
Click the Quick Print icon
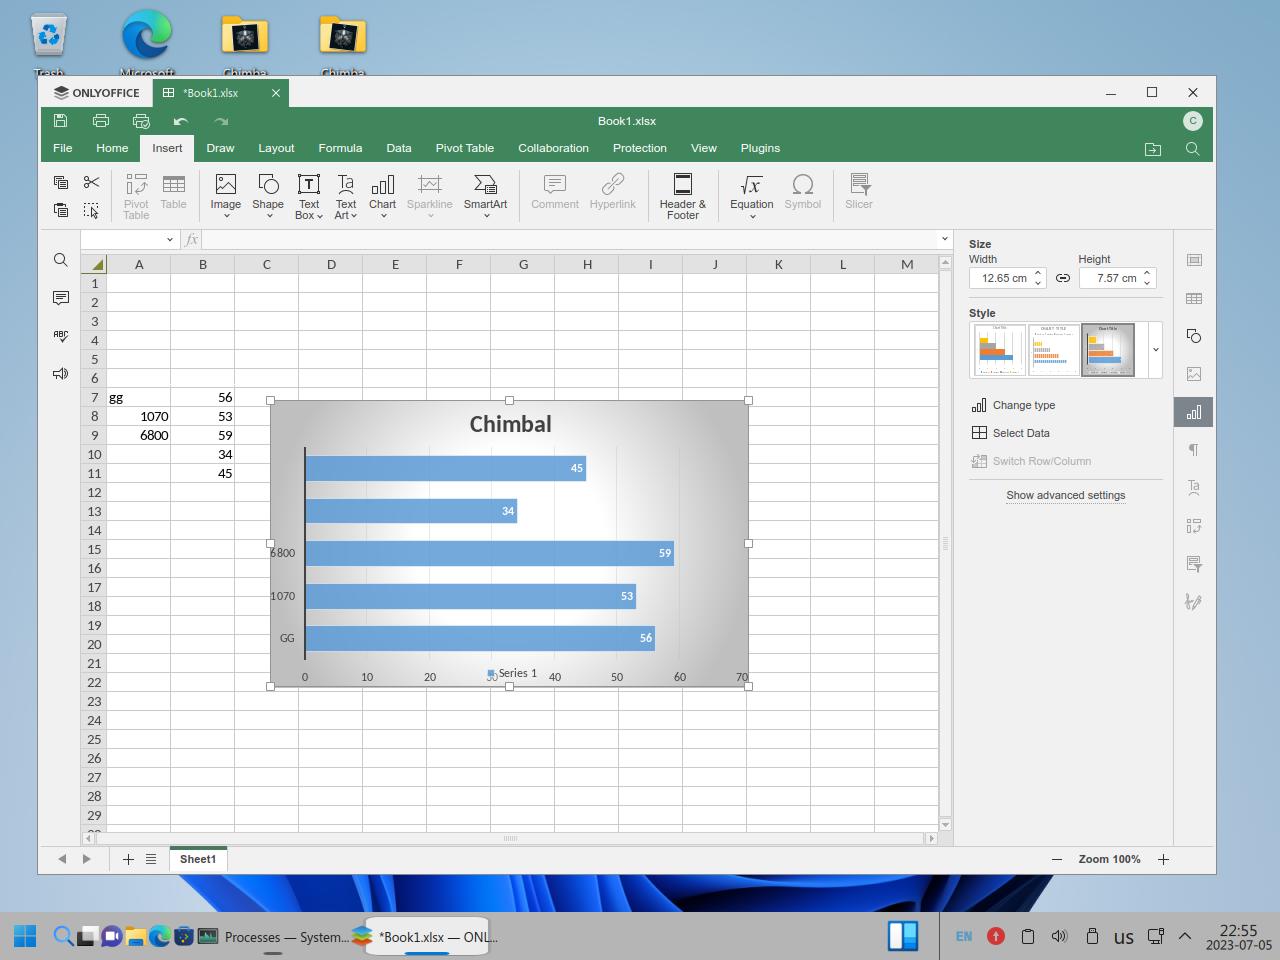pos(141,121)
